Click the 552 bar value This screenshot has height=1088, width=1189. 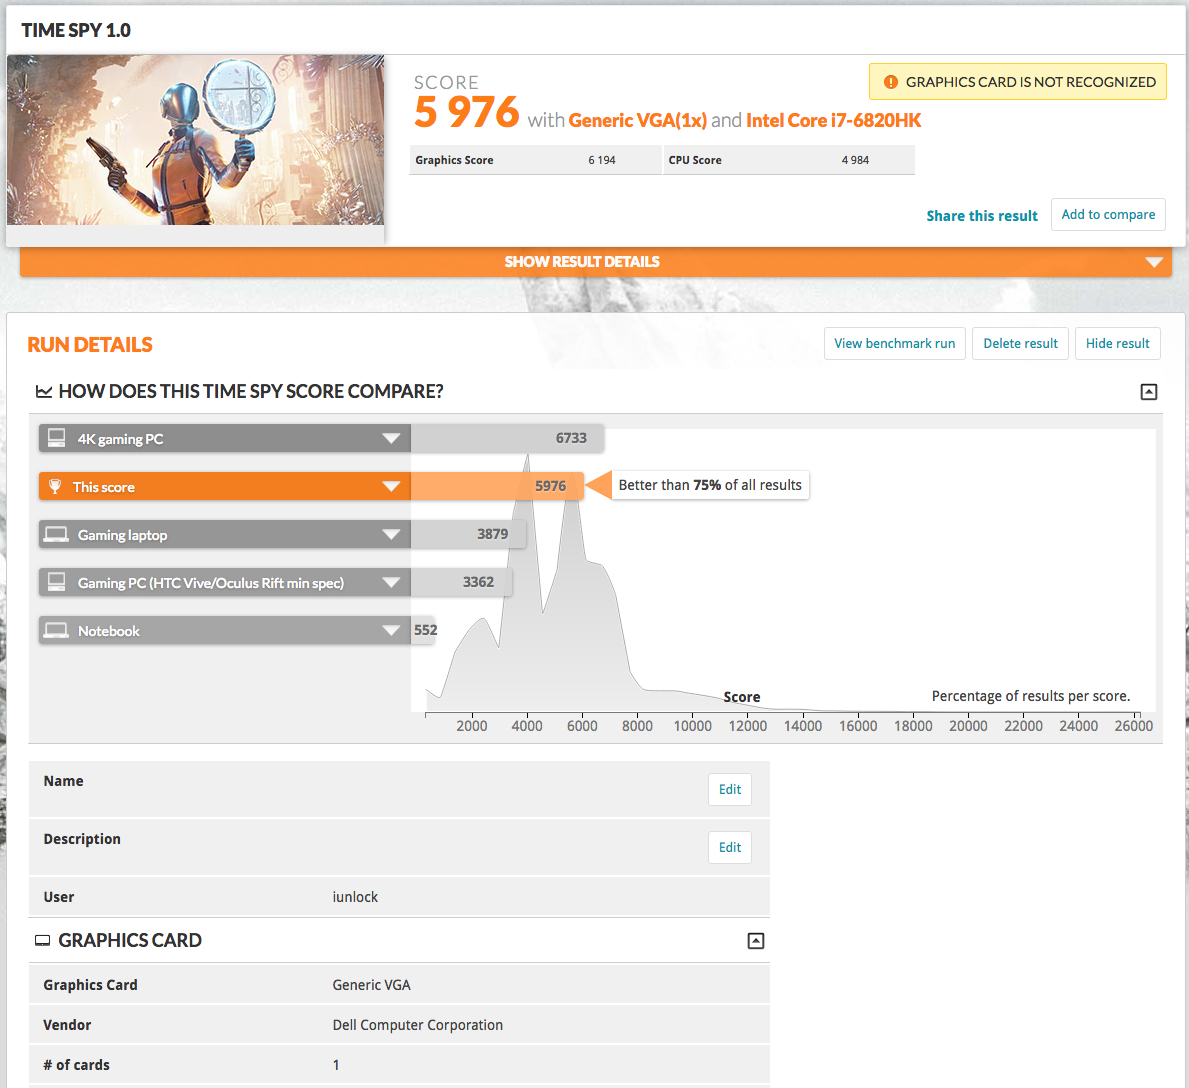coord(425,630)
